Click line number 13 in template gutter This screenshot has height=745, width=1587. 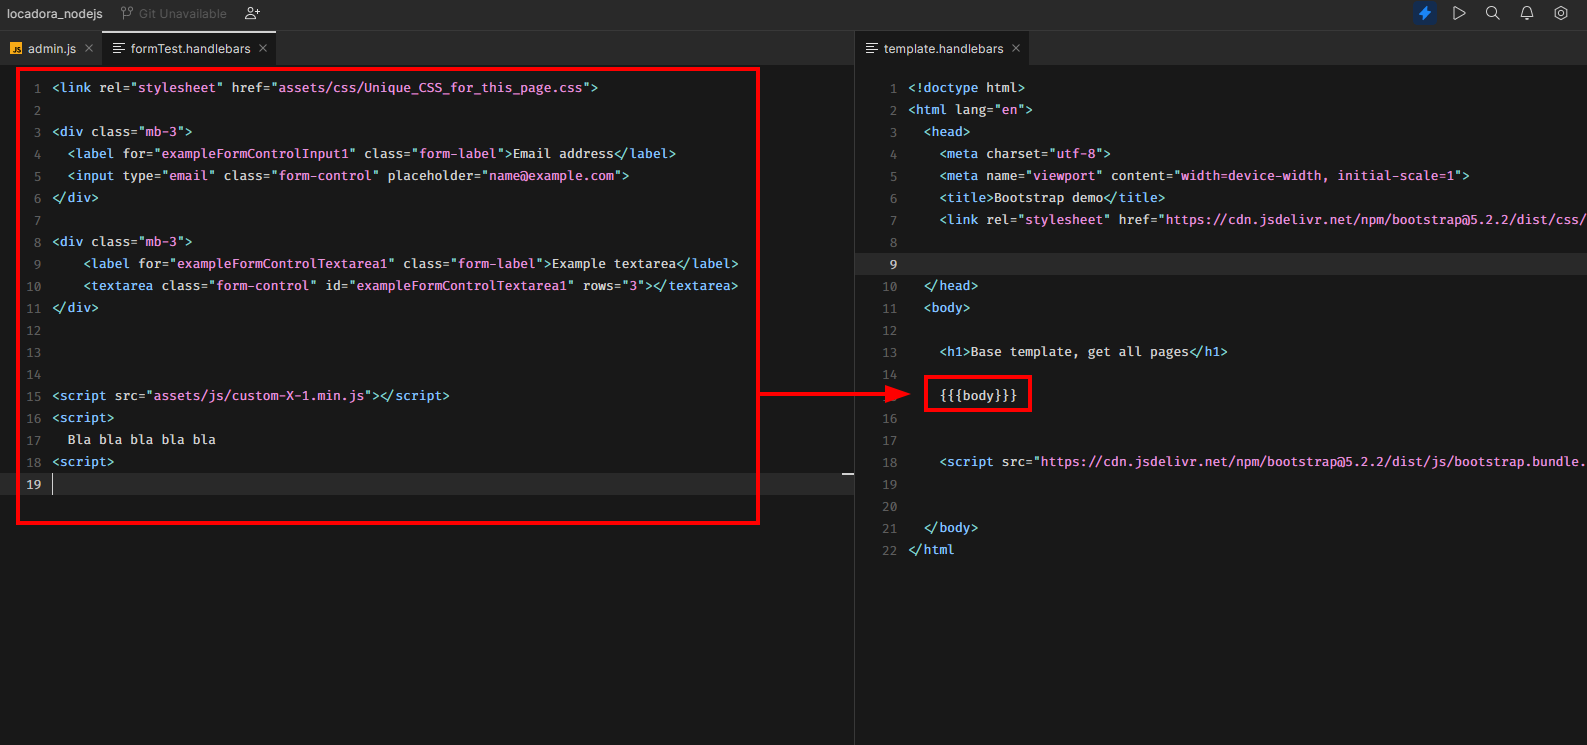[890, 352]
